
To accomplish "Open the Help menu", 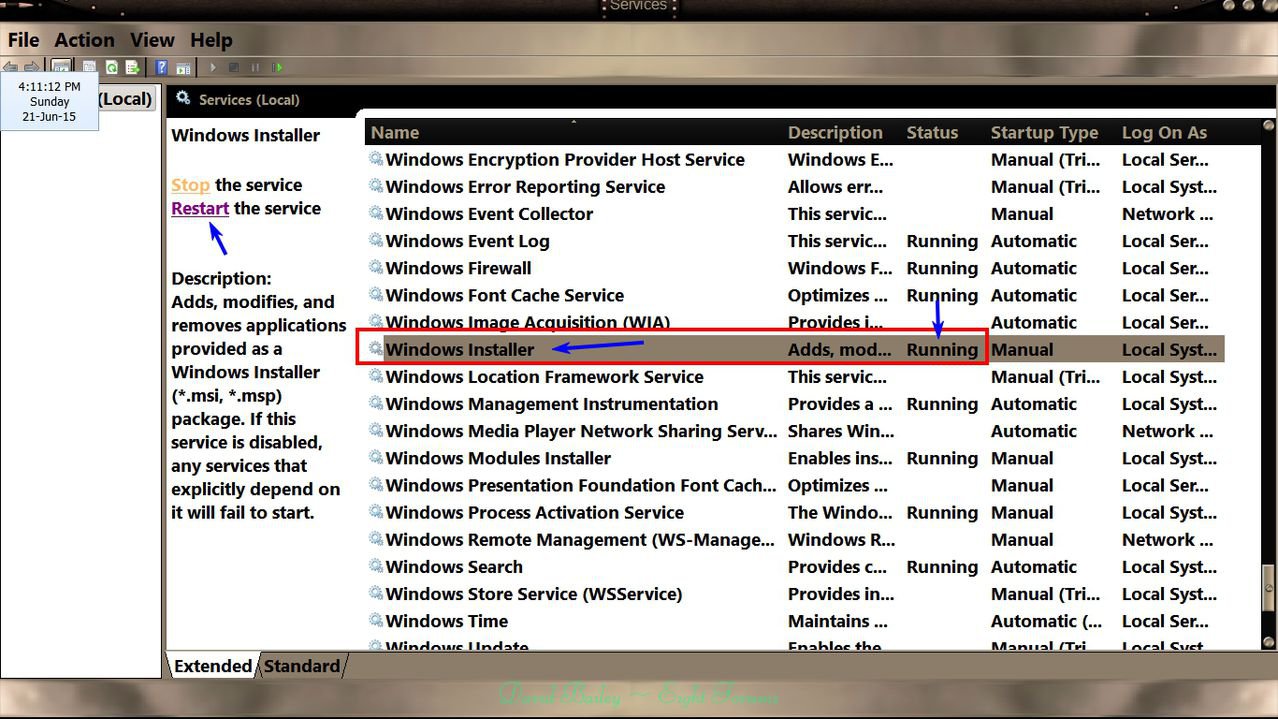I will (x=211, y=40).
